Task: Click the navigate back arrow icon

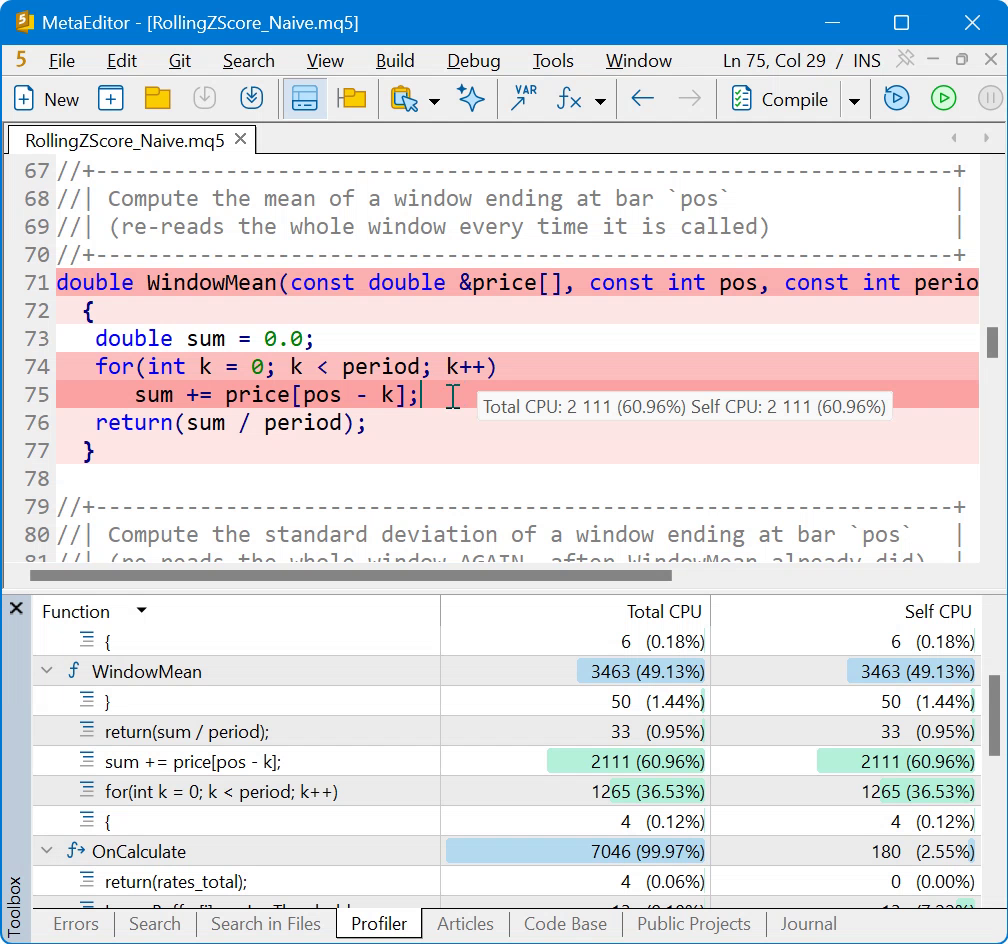Action: [x=642, y=99]
